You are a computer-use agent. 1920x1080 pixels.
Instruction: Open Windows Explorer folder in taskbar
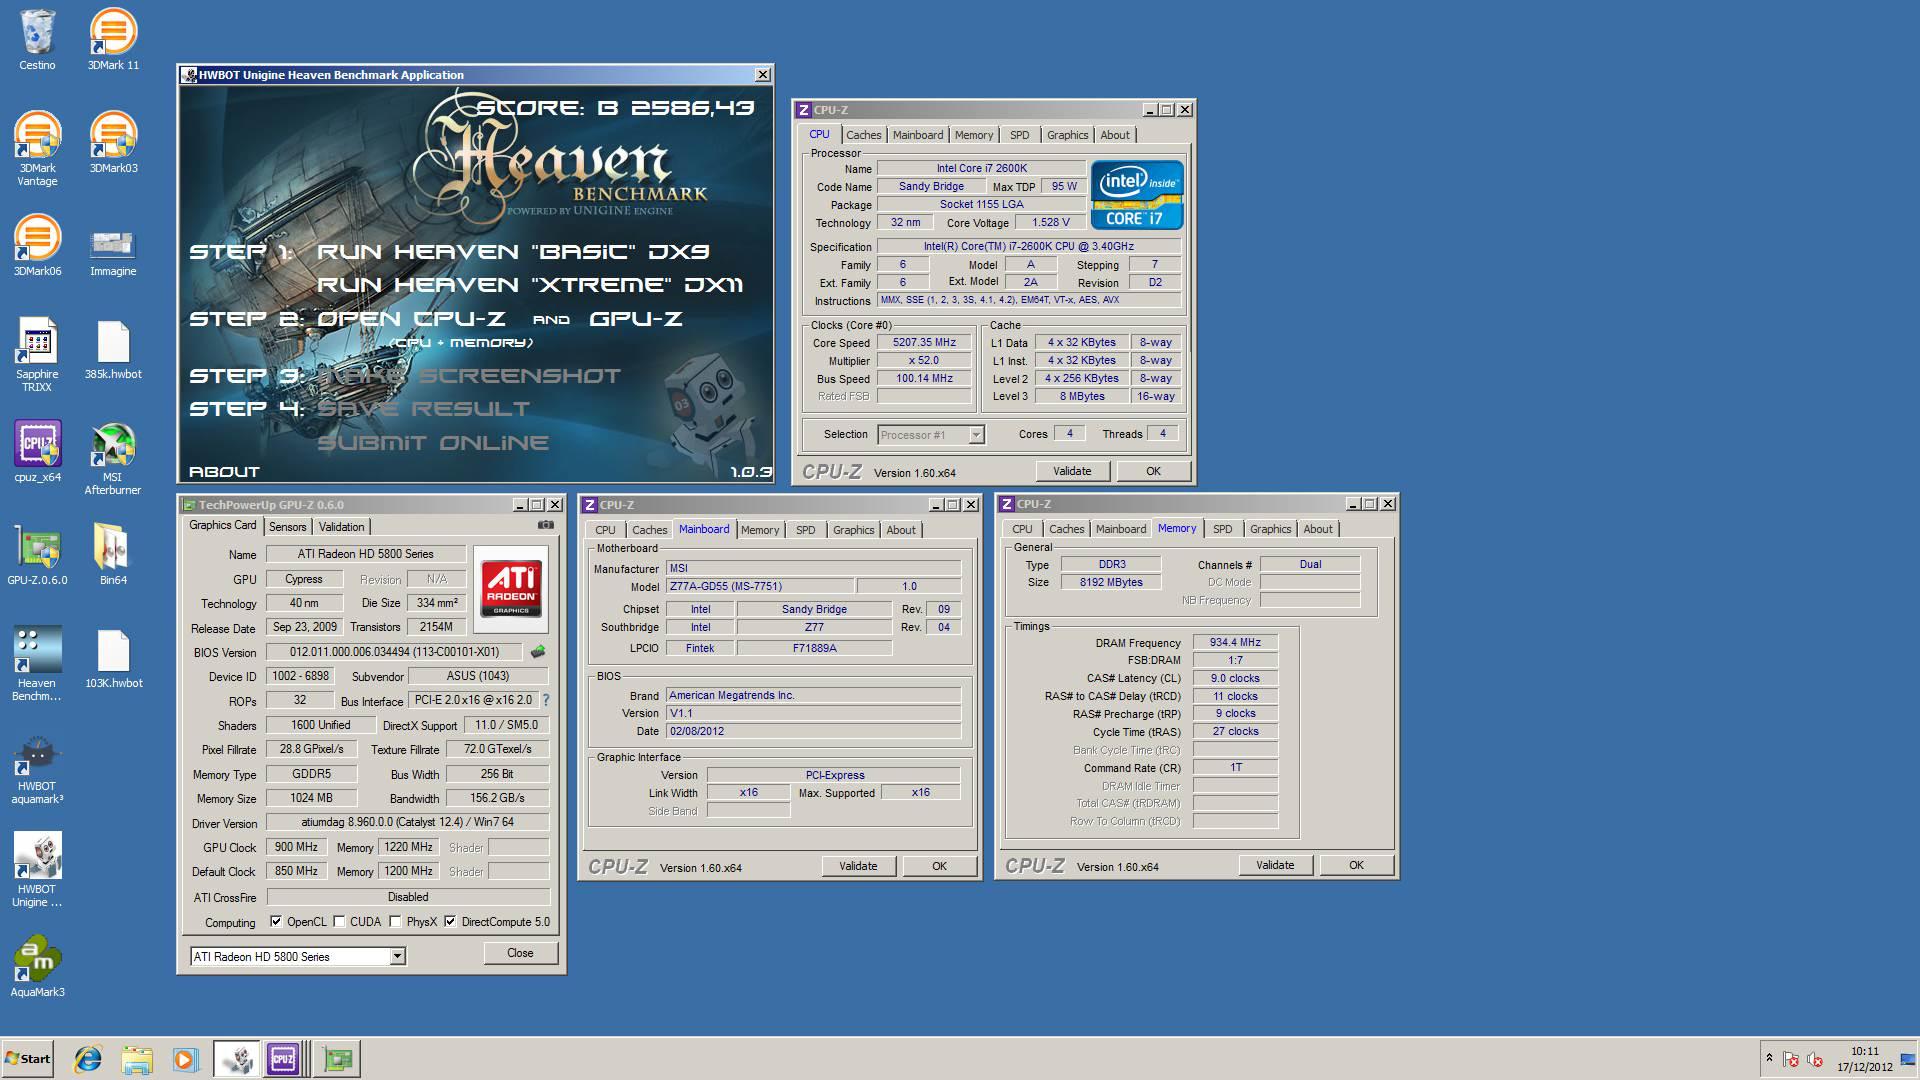tap(137, 1059)
